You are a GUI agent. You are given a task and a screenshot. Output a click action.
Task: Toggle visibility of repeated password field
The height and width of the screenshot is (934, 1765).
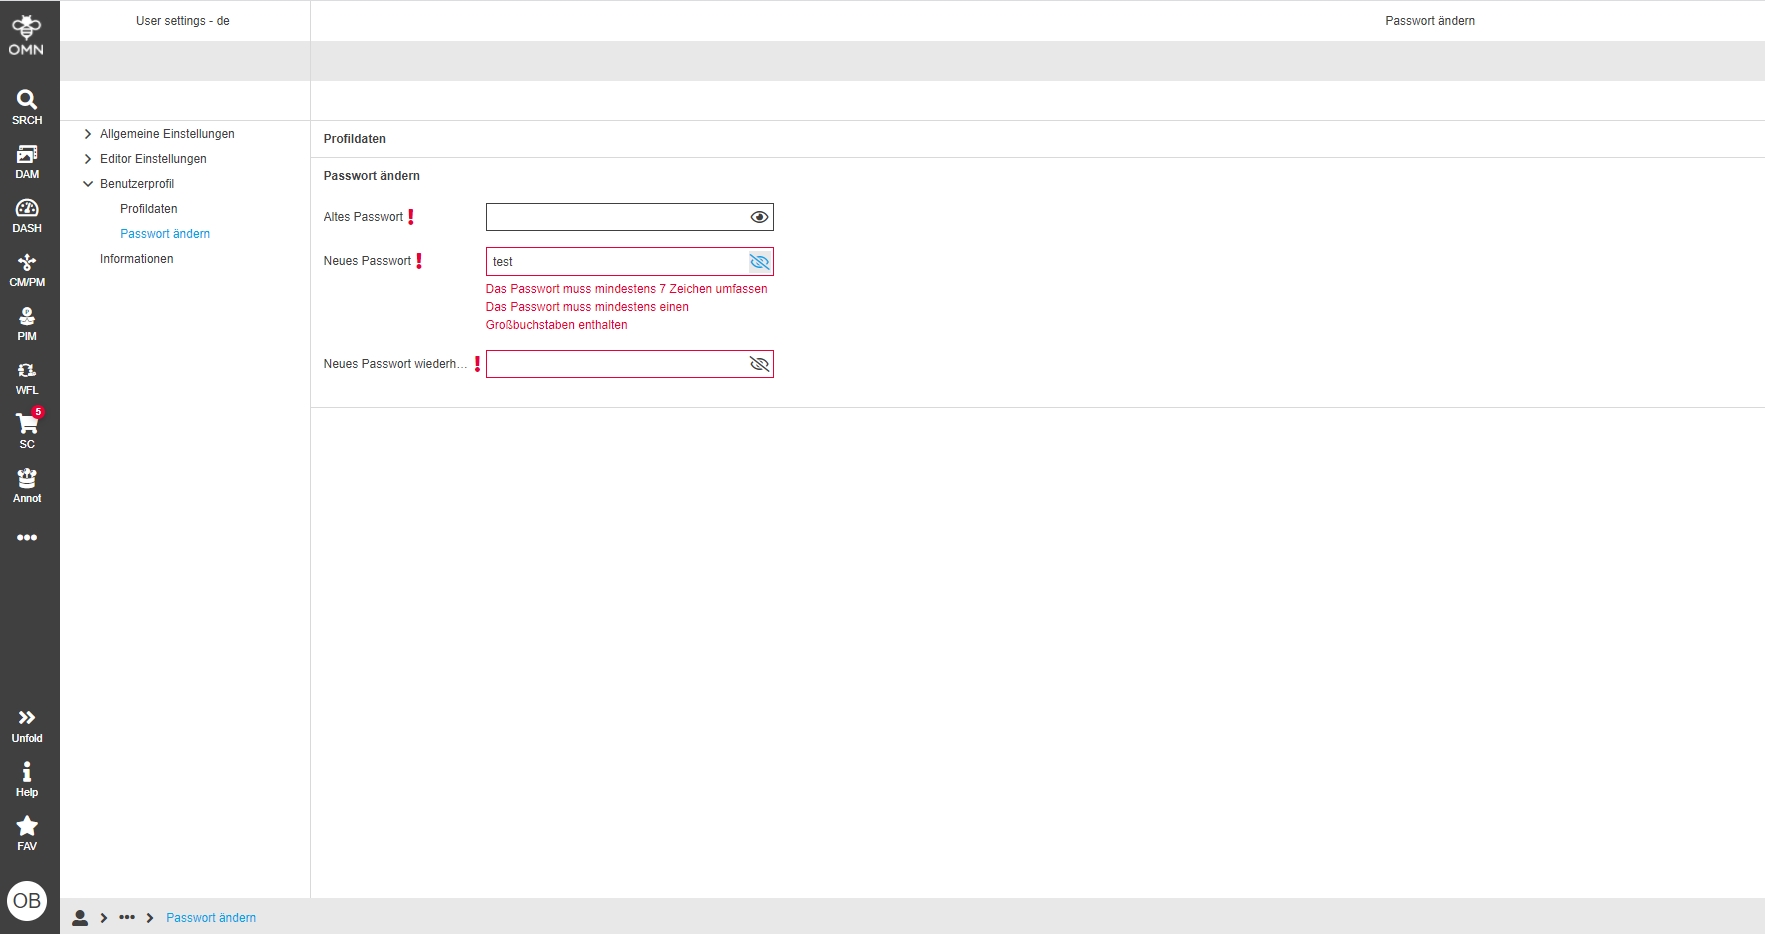pyautogui.click(x=759, y=364)
